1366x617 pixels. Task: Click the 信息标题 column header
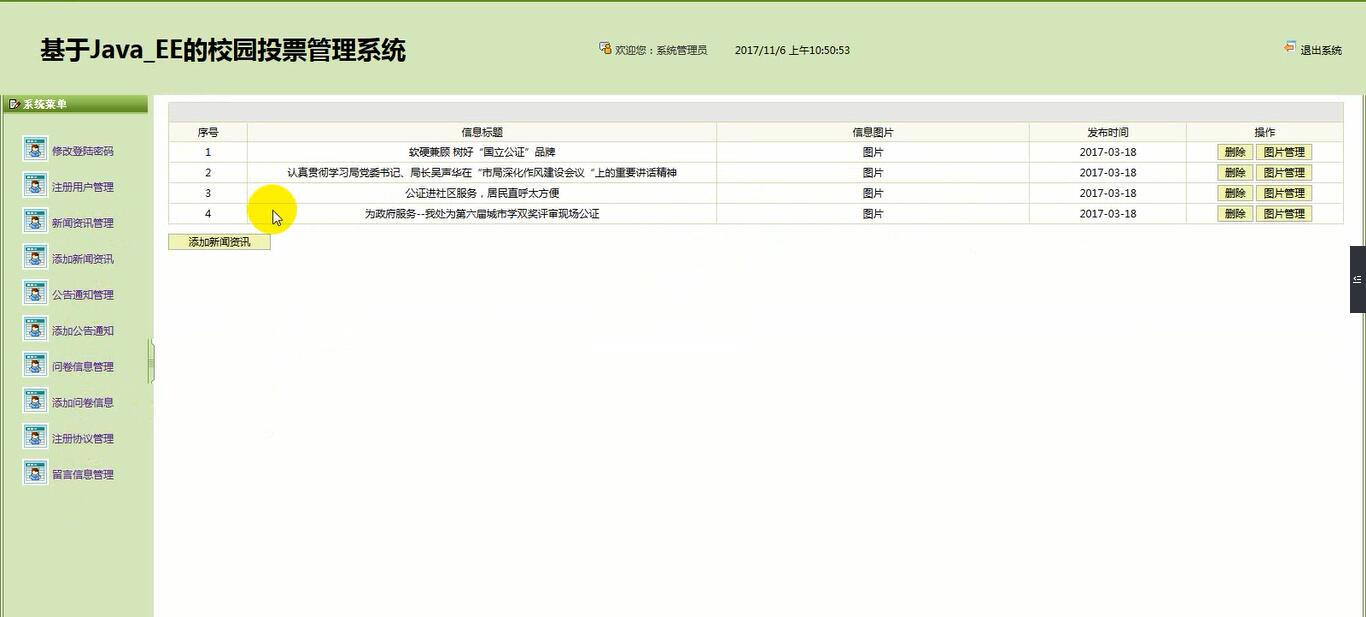[482, 132]
